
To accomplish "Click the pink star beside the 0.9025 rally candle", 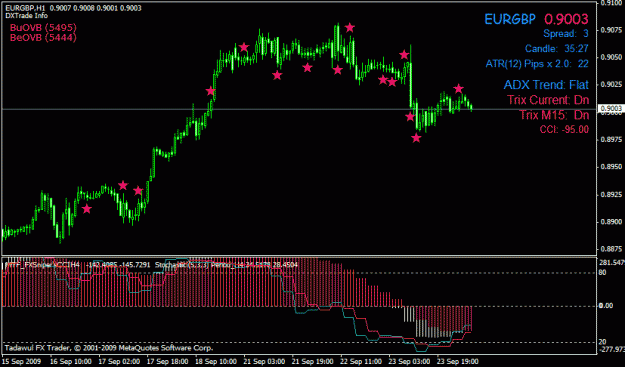I will point(210,91).
